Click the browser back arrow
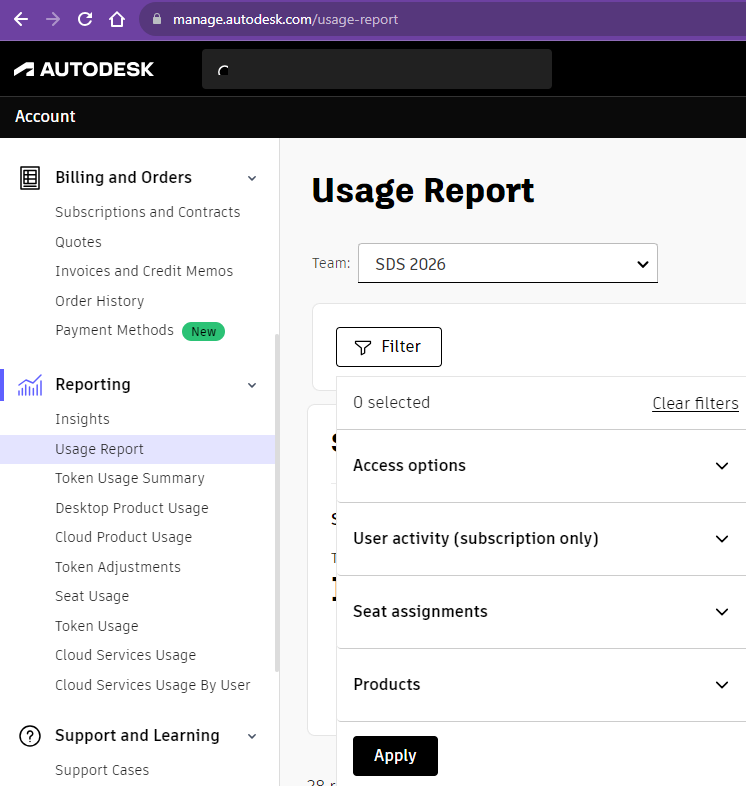The width and height of the screenshot is (746, 786). 21,20
